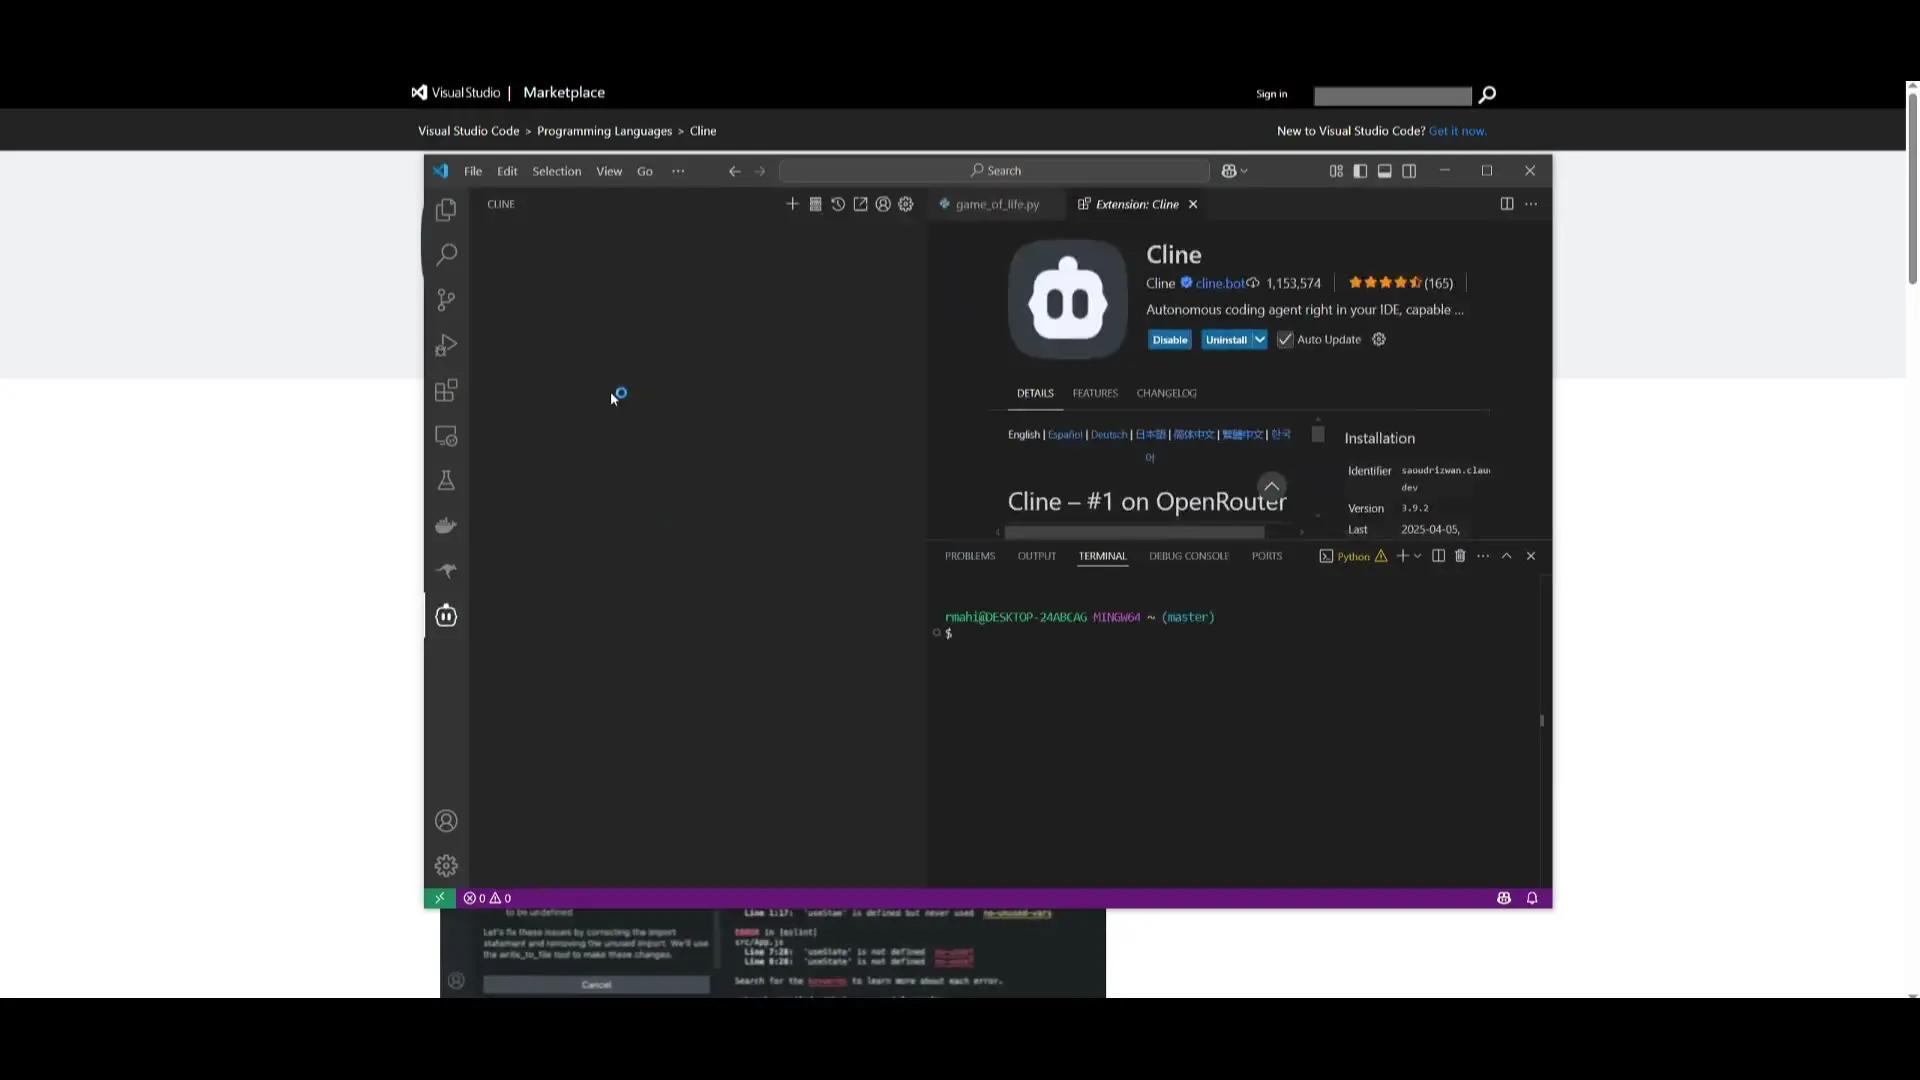This screenshot has width=1920, height=1080.
Task: Open the Source Control view
Action: tap(446, 300)
